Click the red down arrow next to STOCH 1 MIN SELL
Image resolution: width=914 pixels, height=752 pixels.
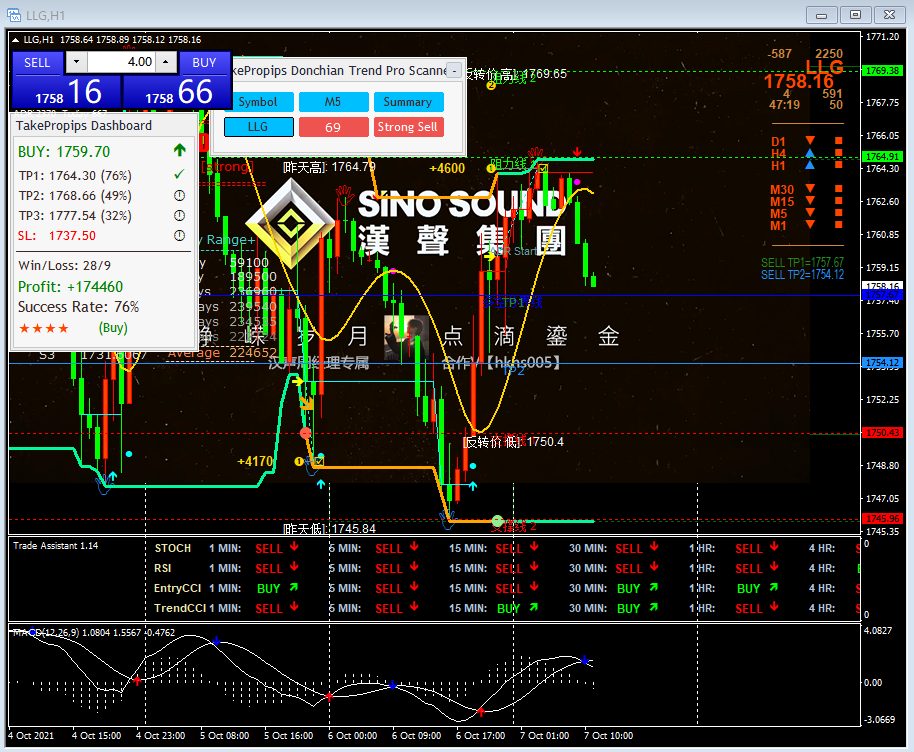[294, 547]
